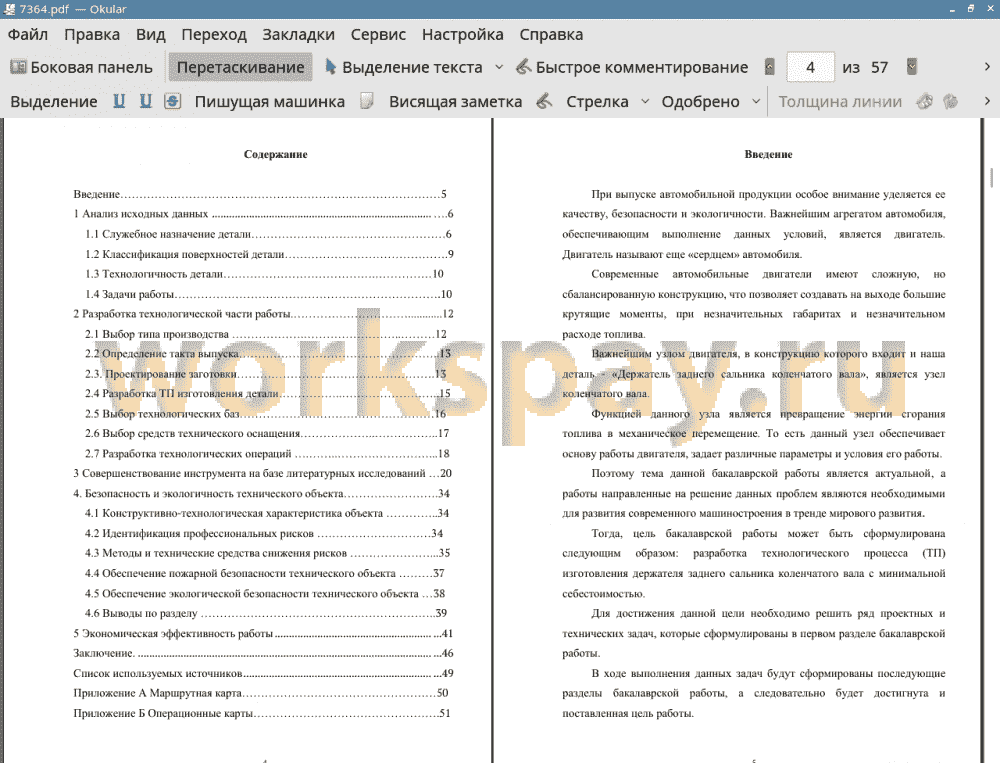Click contents entry '2.1 Выбор типа производства'
Image resolution: width=1000 pixels, height=763 pixels.
(x=266, y=334)
